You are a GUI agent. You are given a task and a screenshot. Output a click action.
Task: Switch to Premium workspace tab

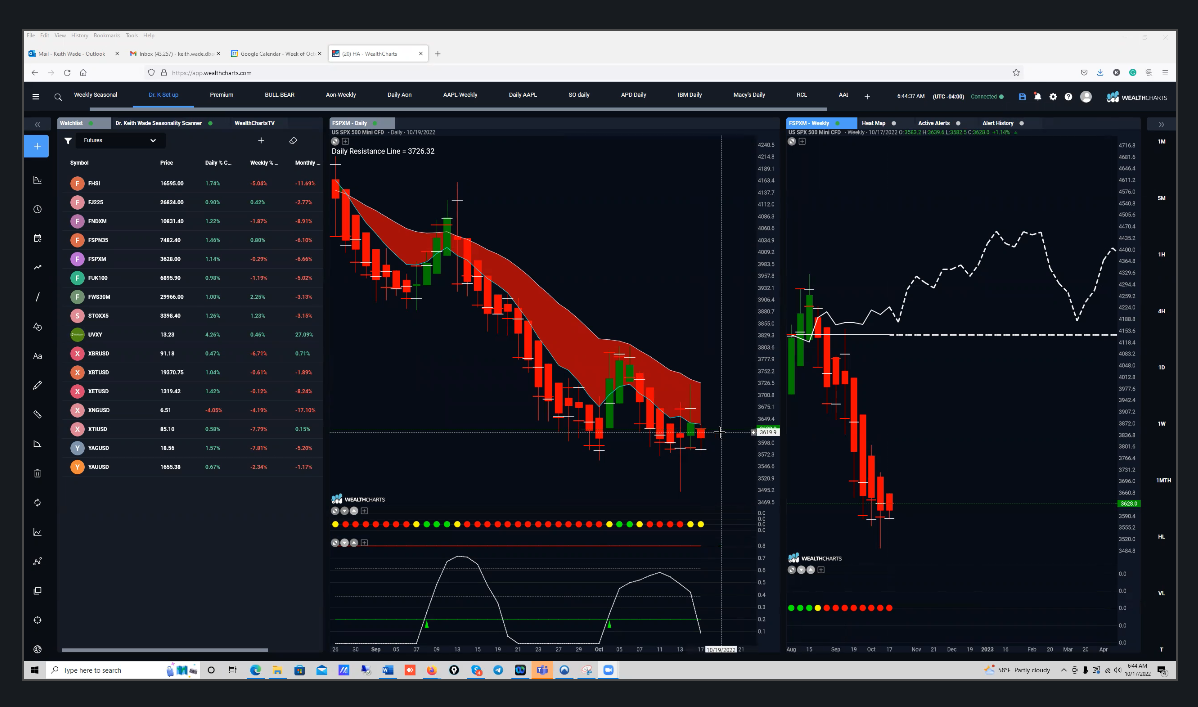coord(221,95)
